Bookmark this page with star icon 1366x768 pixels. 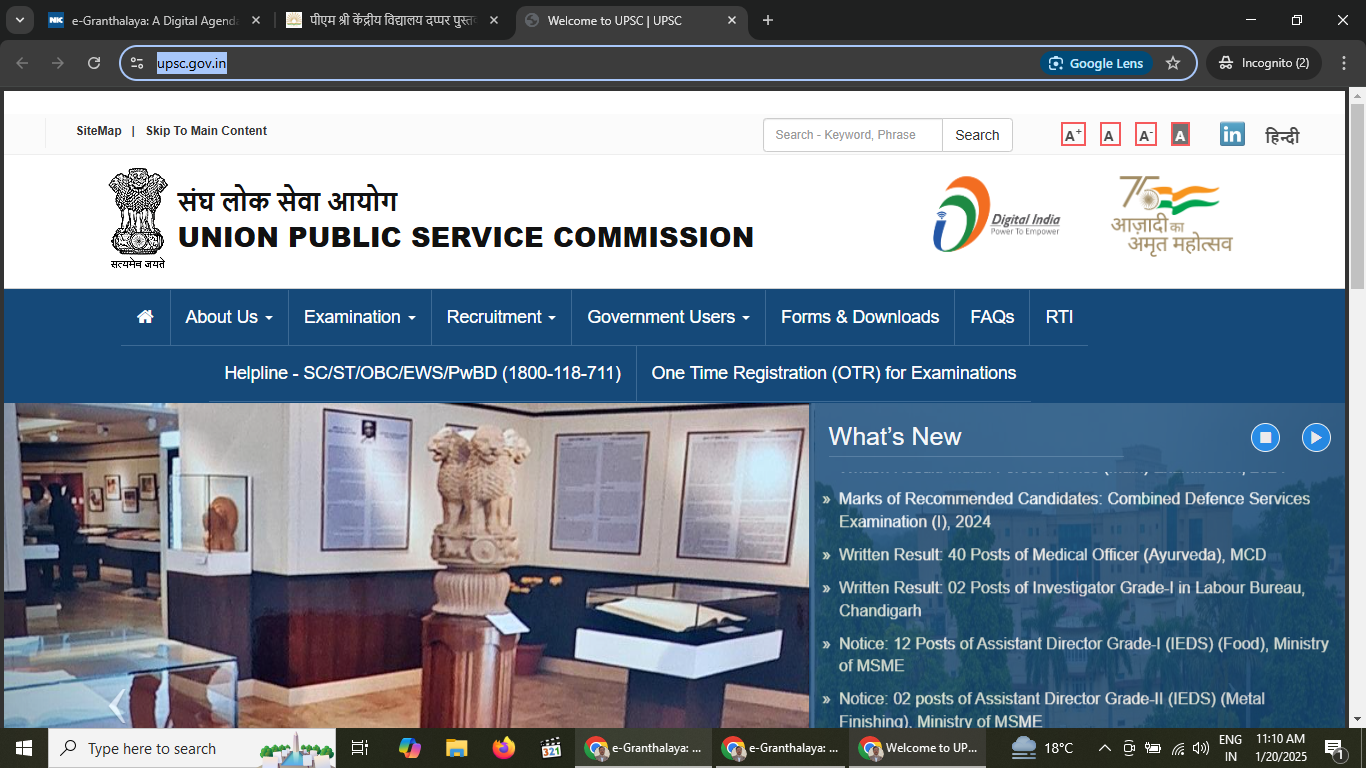1173,63
